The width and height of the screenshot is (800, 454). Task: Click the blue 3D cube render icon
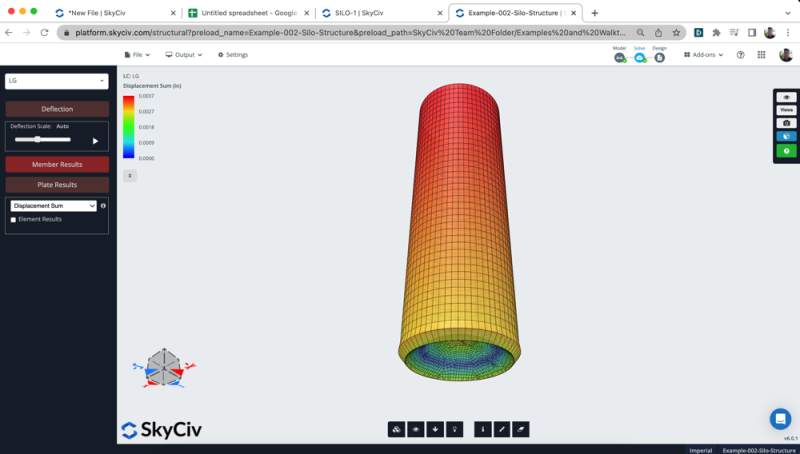(786, 137)
